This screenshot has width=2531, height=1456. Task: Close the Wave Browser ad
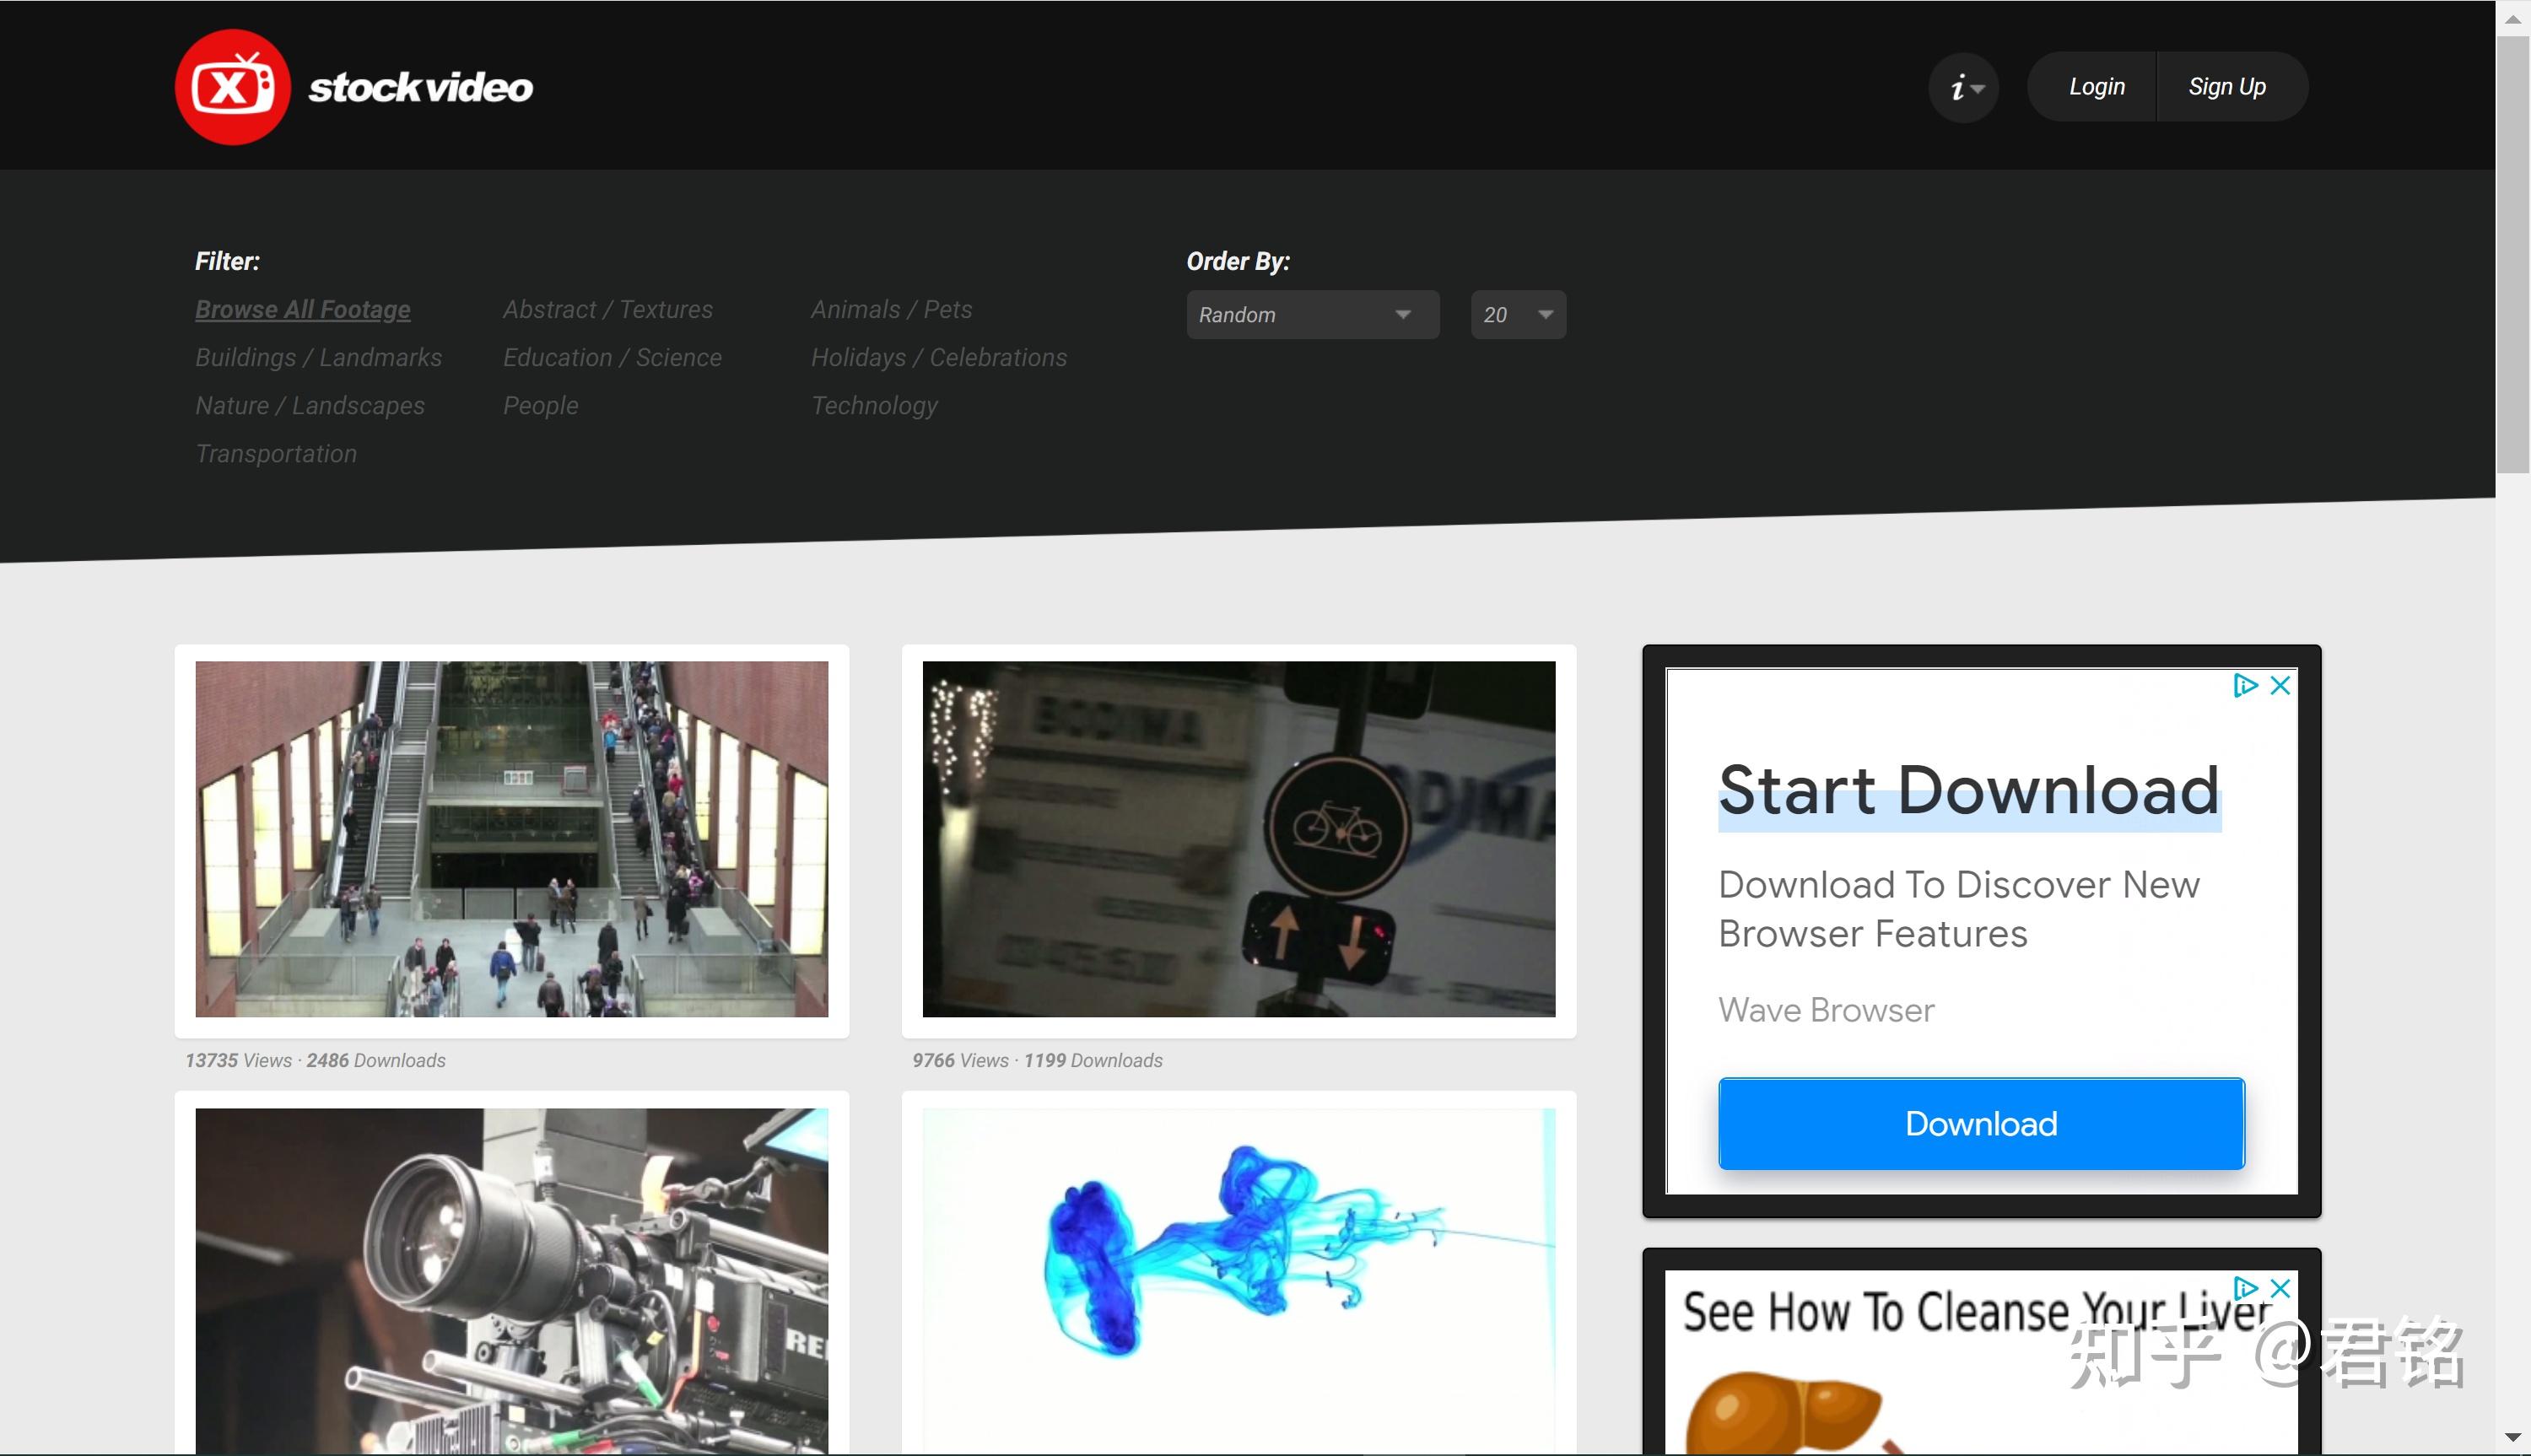[x=2280, y=686]
